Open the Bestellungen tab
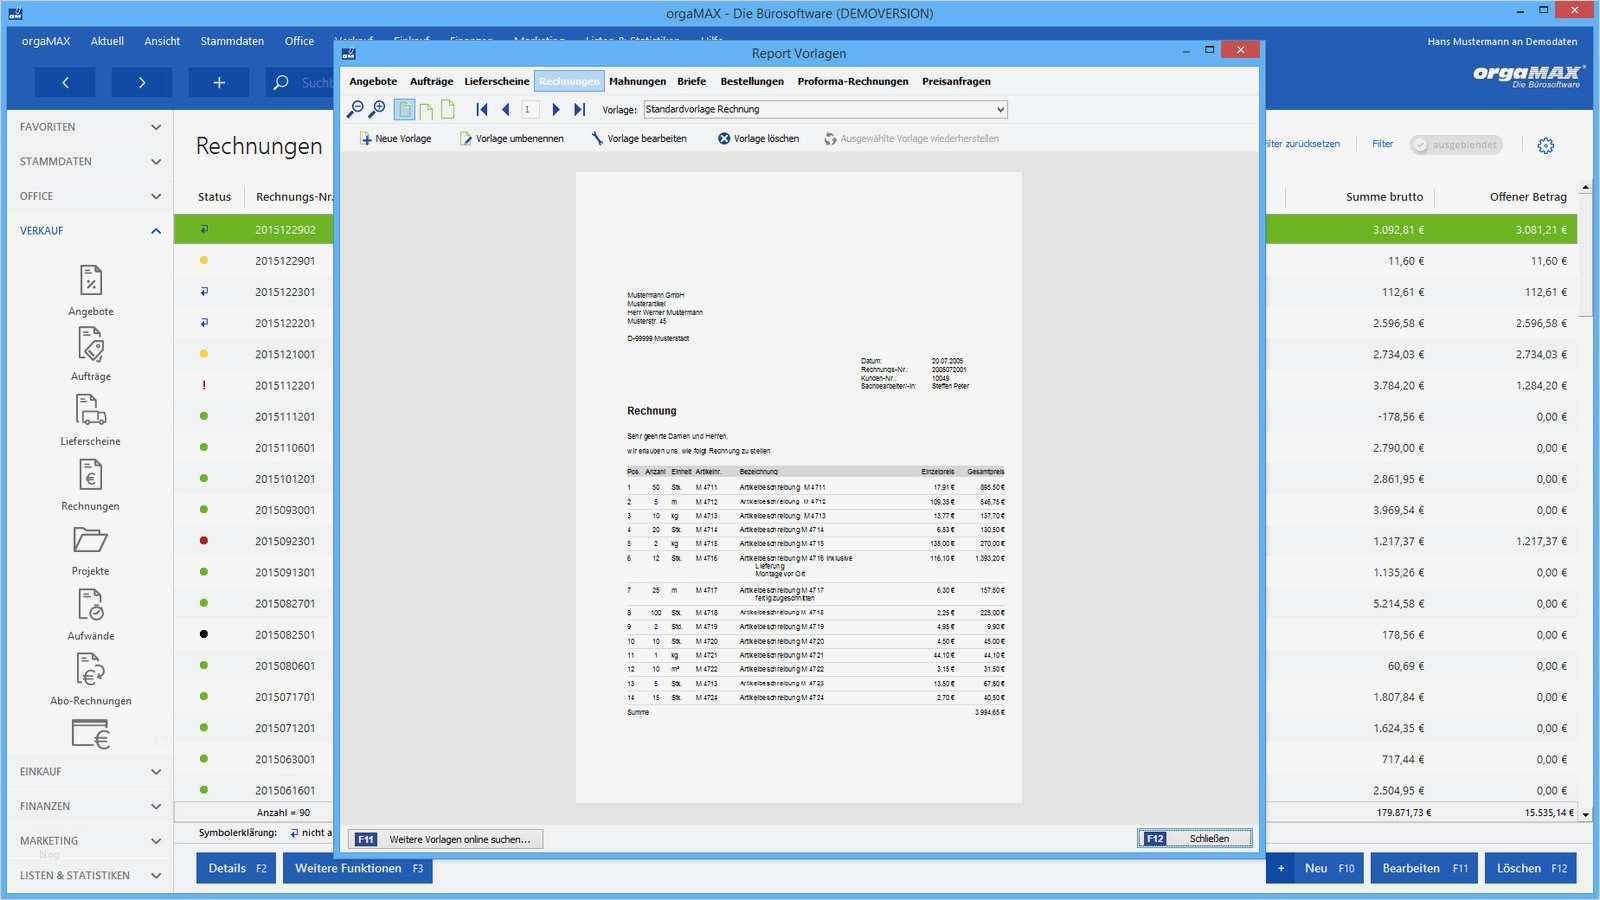The width and height of the screenshot is (1600, 900). [752, 82]
